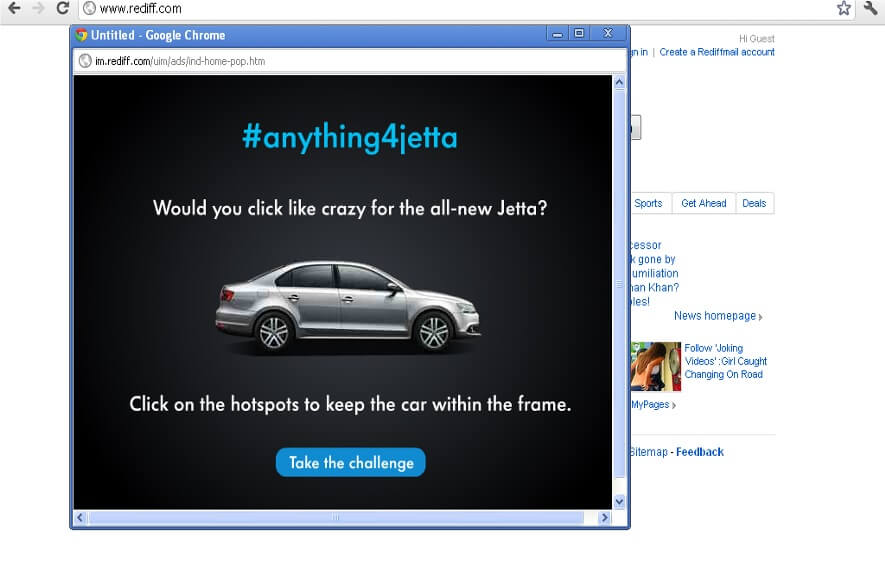885x565 pixels.
Task: Open the Get Ahead tab
Action: pyautogui.click(x=703, y=203)
